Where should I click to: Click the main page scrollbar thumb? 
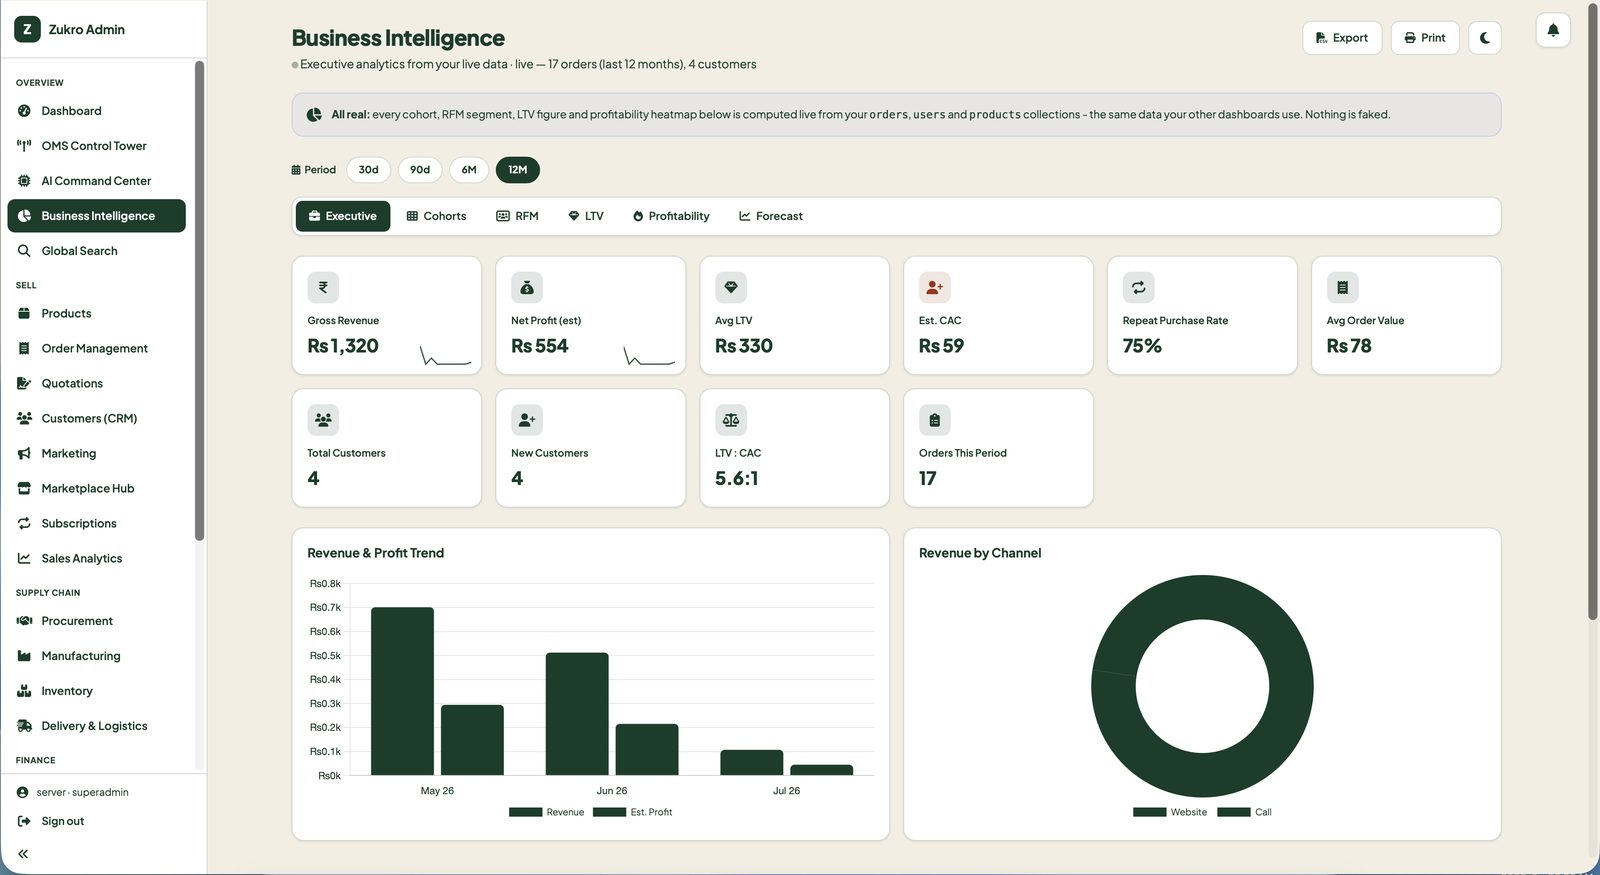pyautogui.click(x=1593, y=311)
